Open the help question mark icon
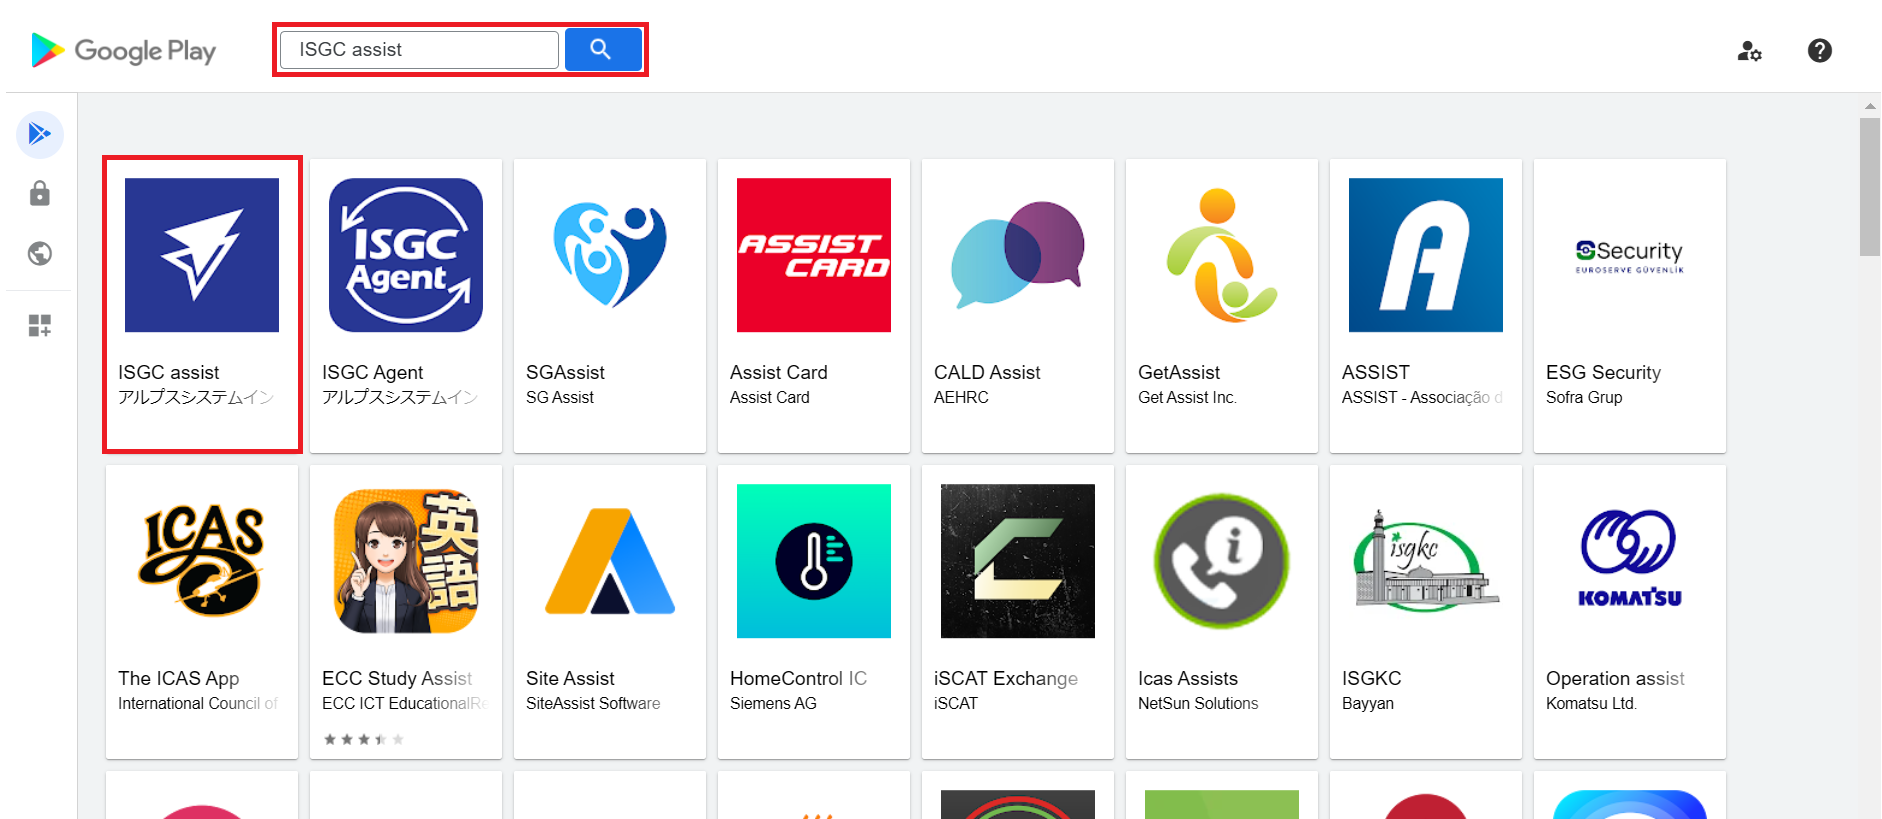Viewport: 1882px width, 819px height. [x=1819, y=51]
